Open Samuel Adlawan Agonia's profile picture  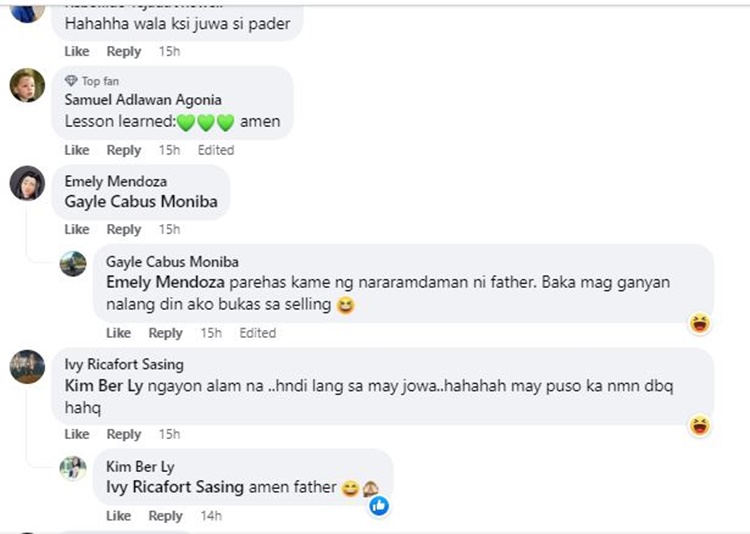(27, 86)
